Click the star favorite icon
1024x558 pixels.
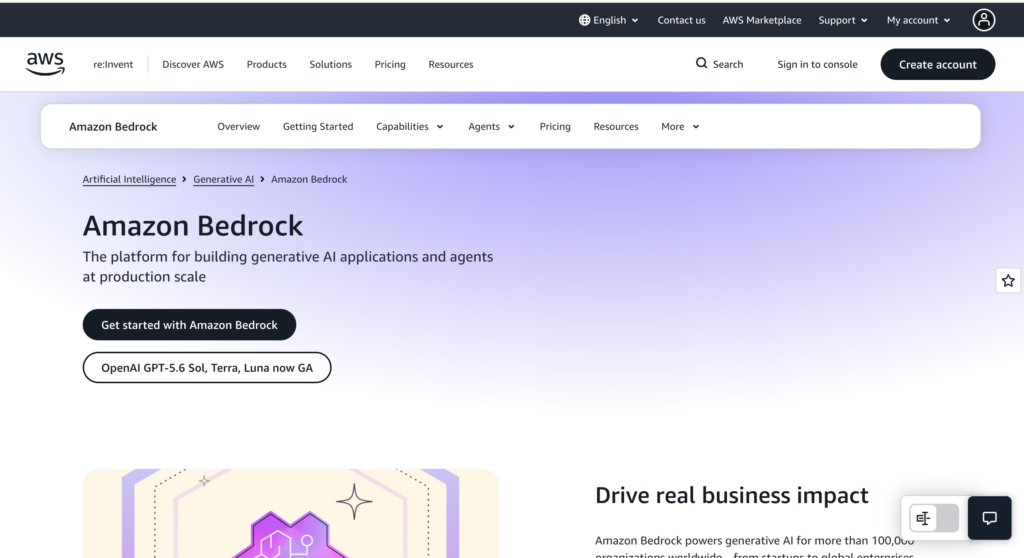[x=1008, y=281]
